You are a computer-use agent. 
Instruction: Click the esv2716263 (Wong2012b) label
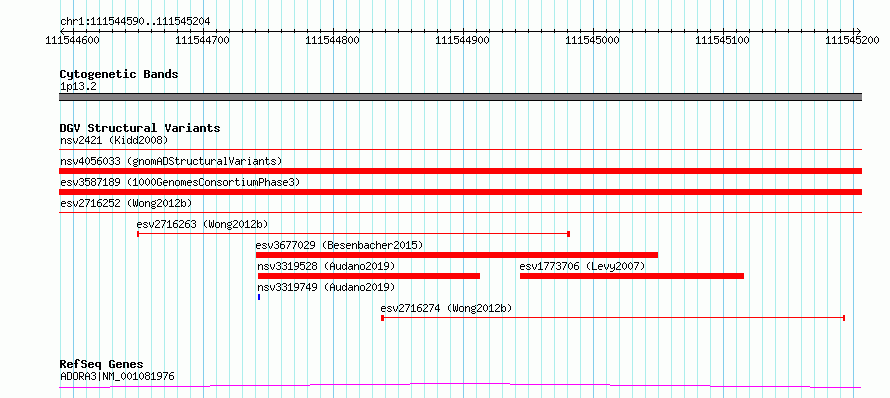tap(202, 224)
